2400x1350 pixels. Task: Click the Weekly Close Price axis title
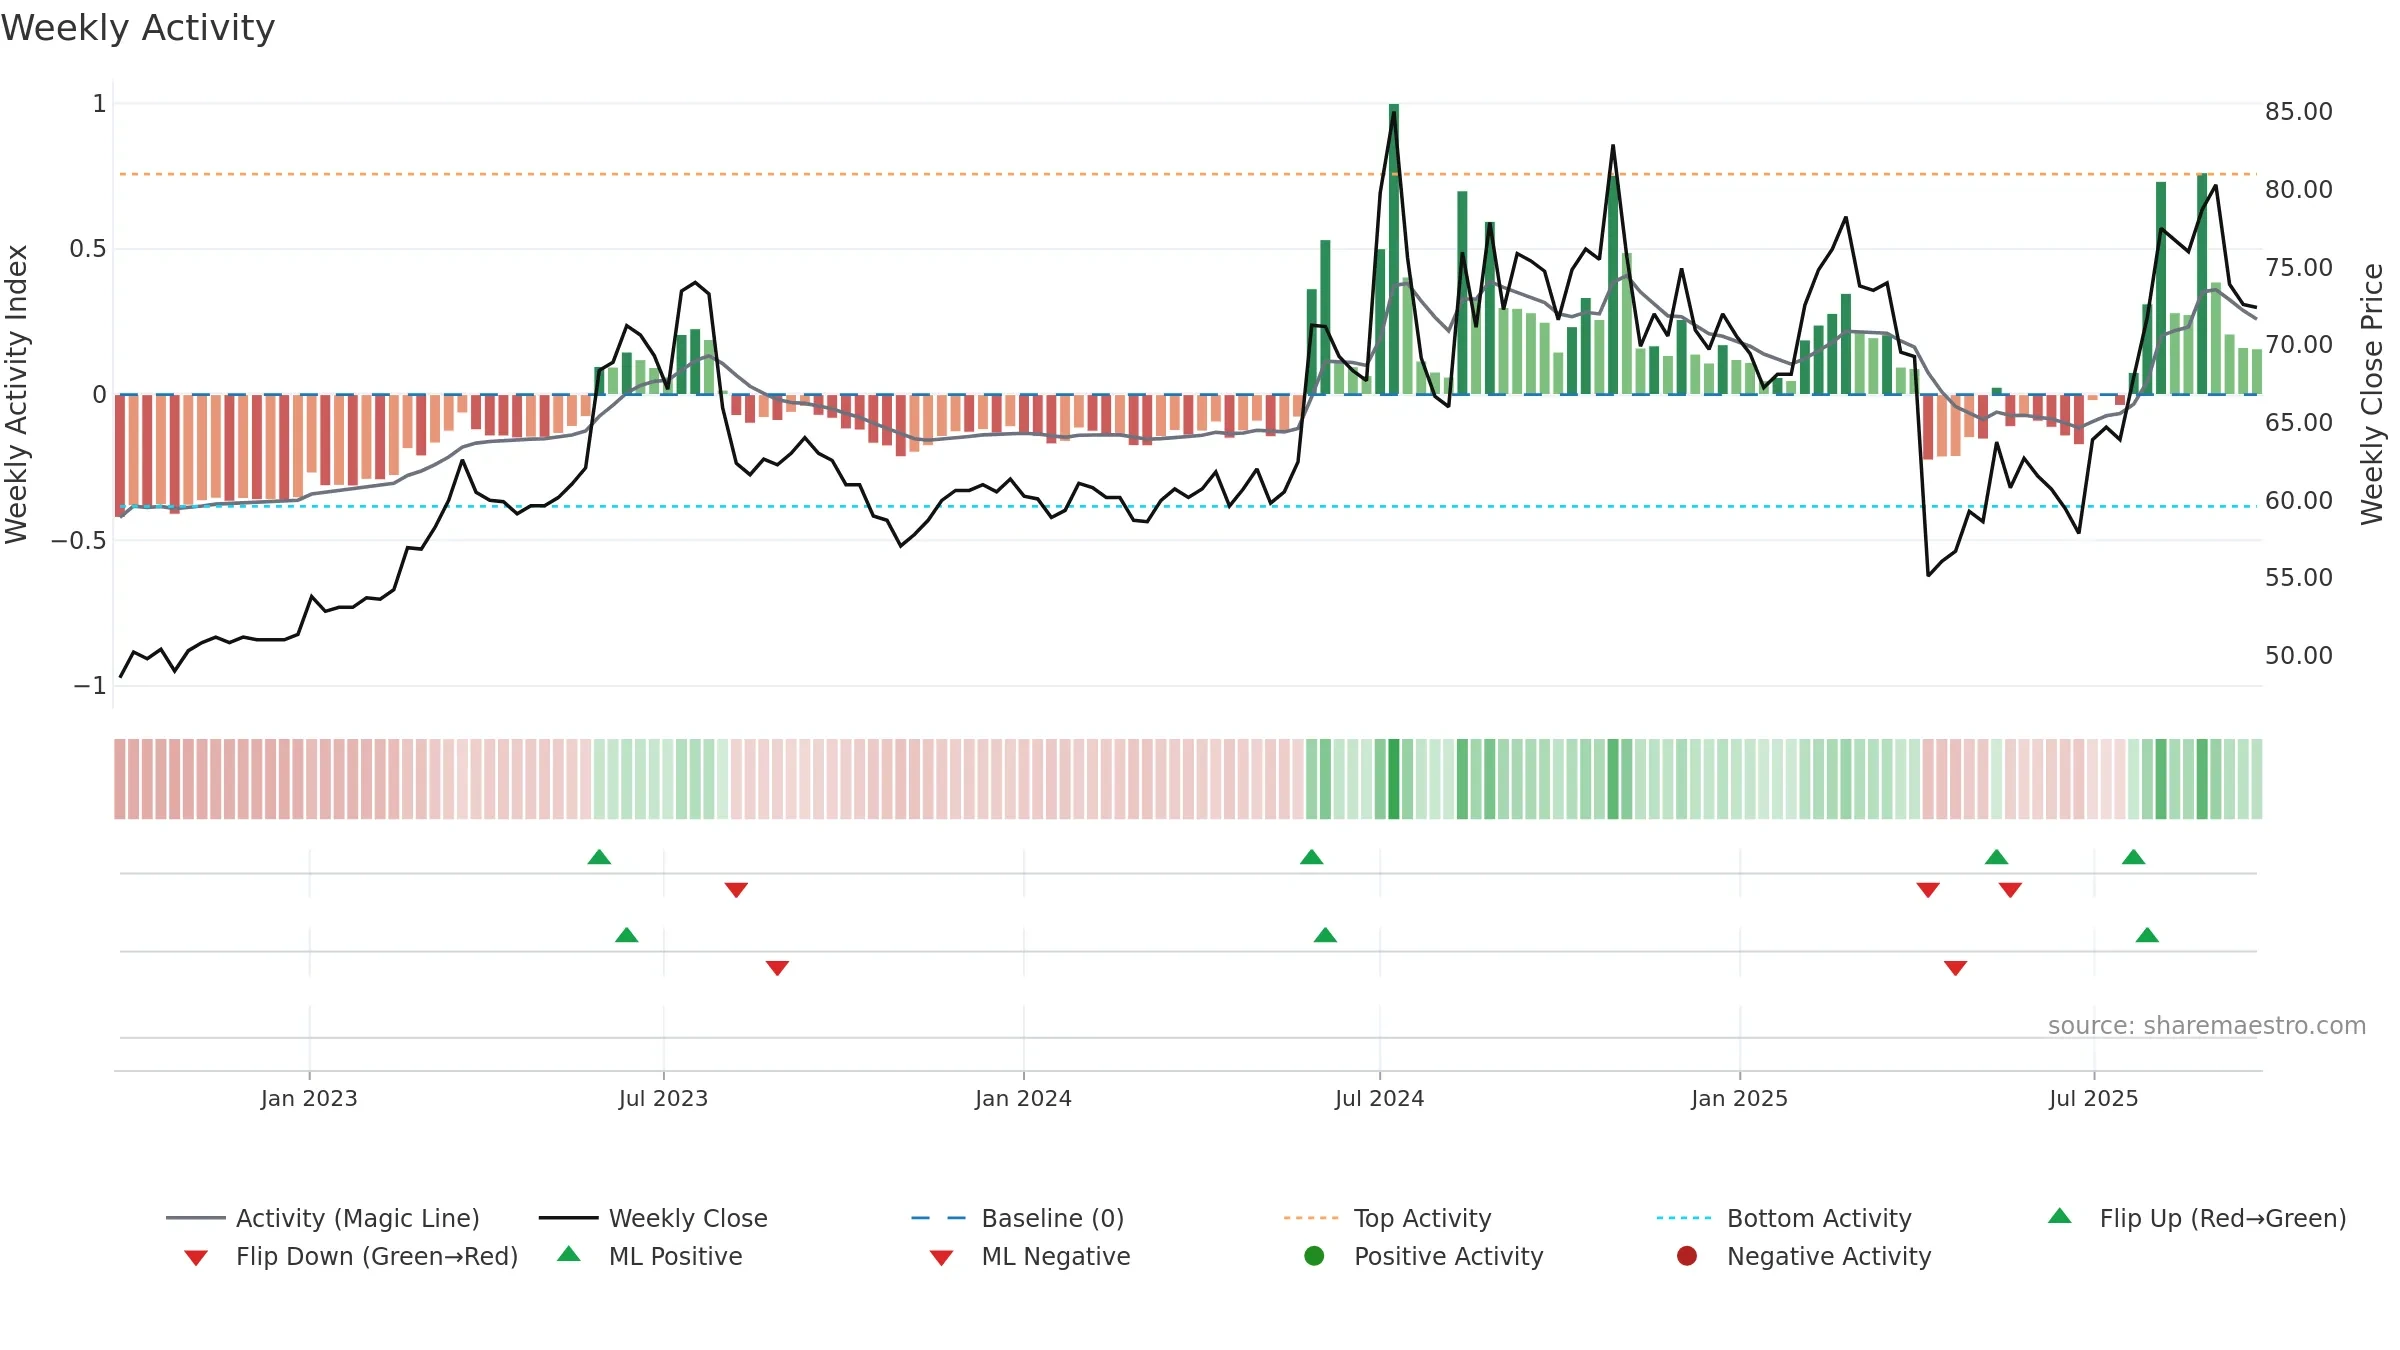pos(2372,394)
